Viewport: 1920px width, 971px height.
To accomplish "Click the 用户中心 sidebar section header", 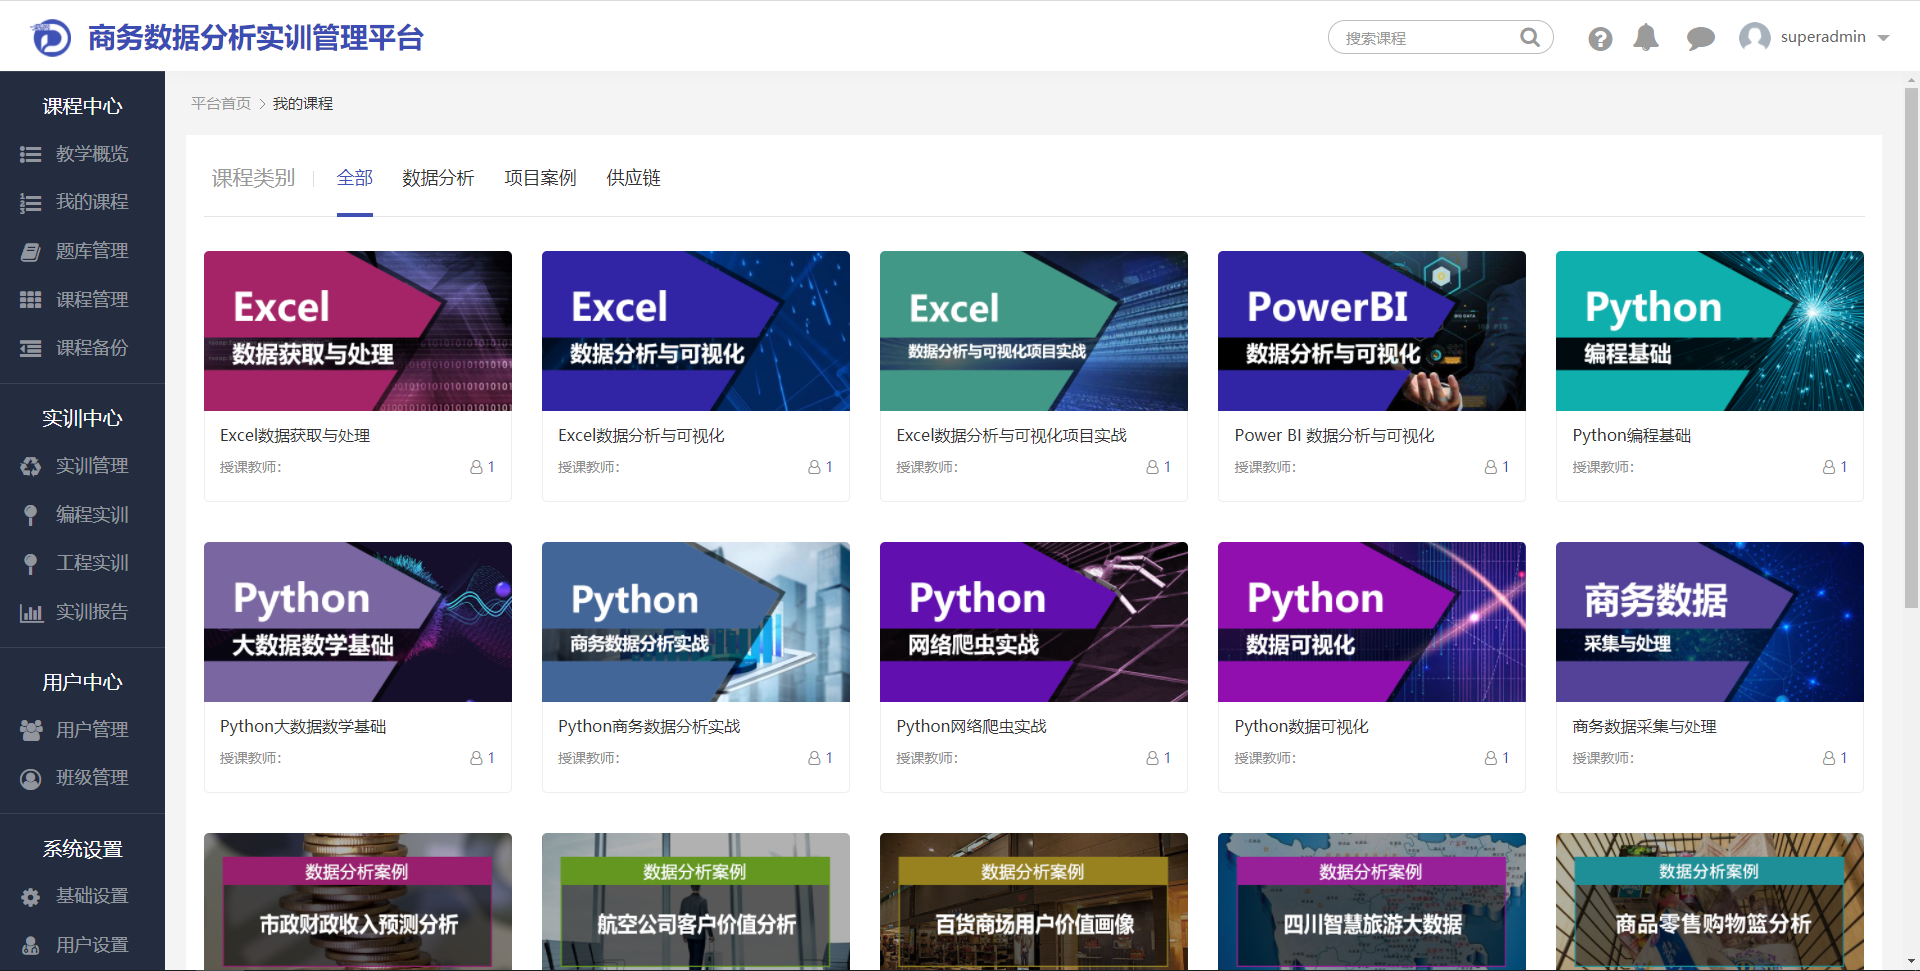I will point(82,682).
